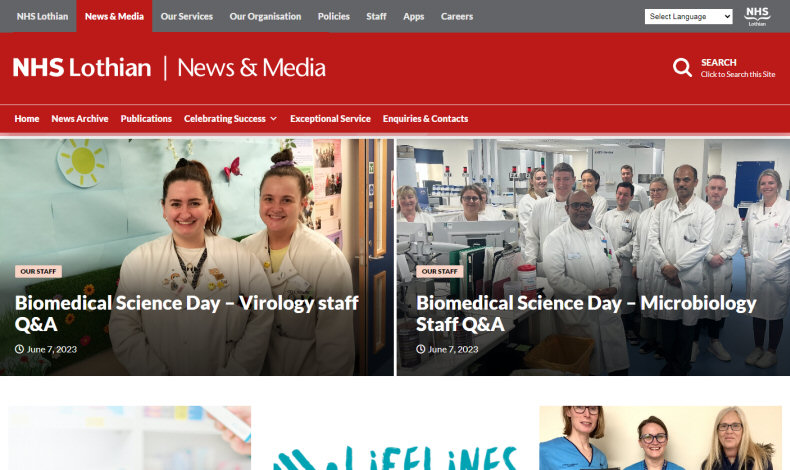Click the Publications navigation link

pos(146,119)
